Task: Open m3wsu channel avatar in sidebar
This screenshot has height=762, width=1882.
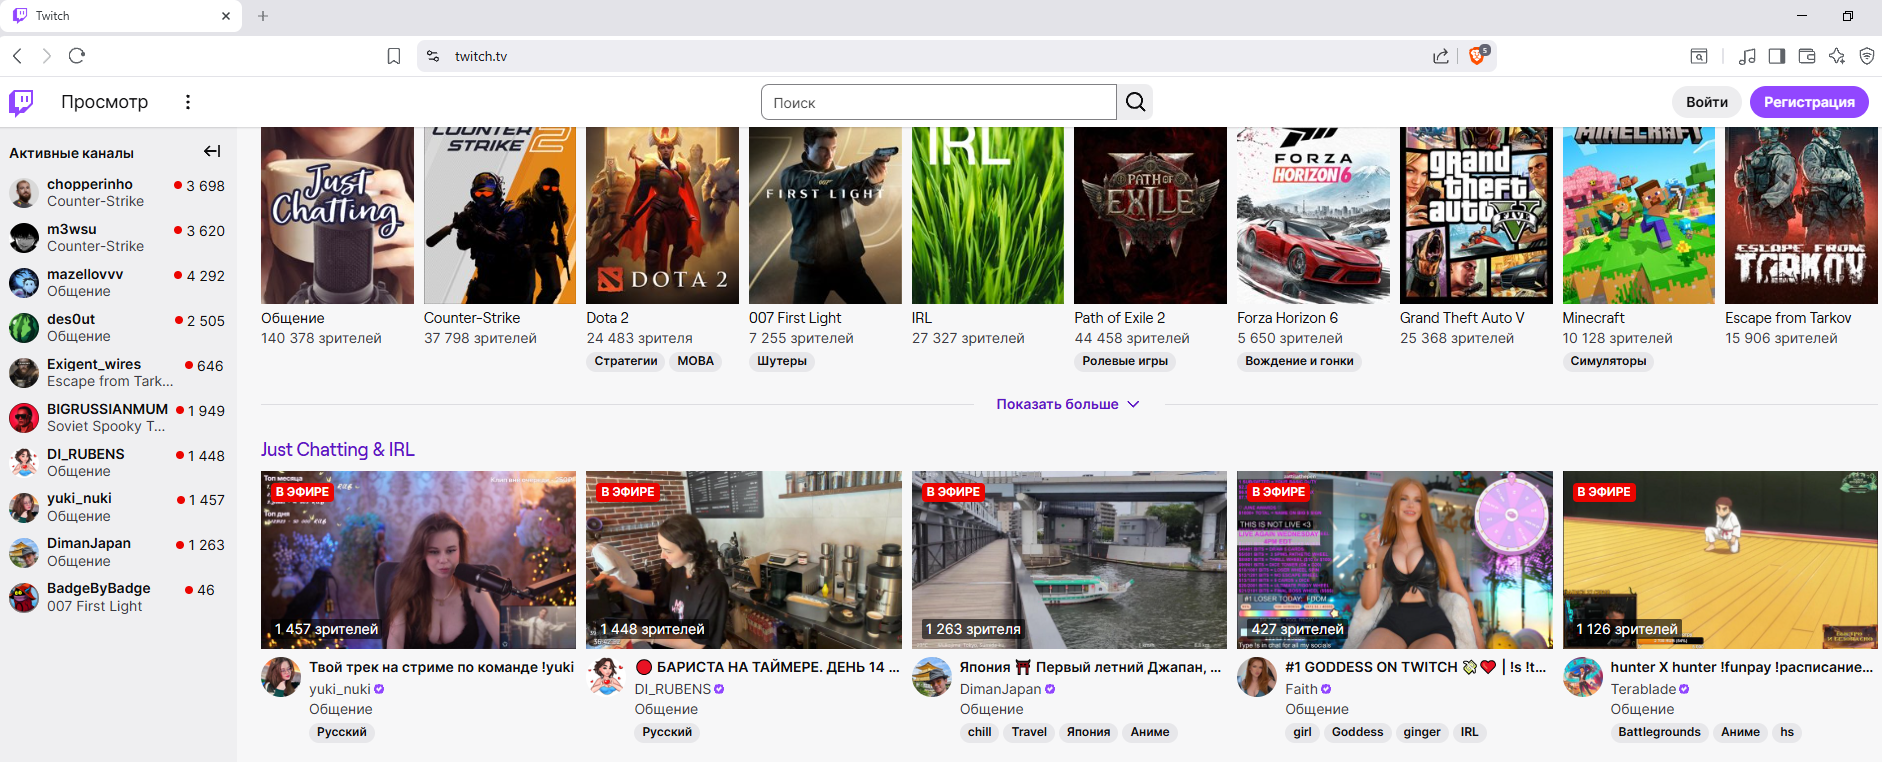Action: 24,237
